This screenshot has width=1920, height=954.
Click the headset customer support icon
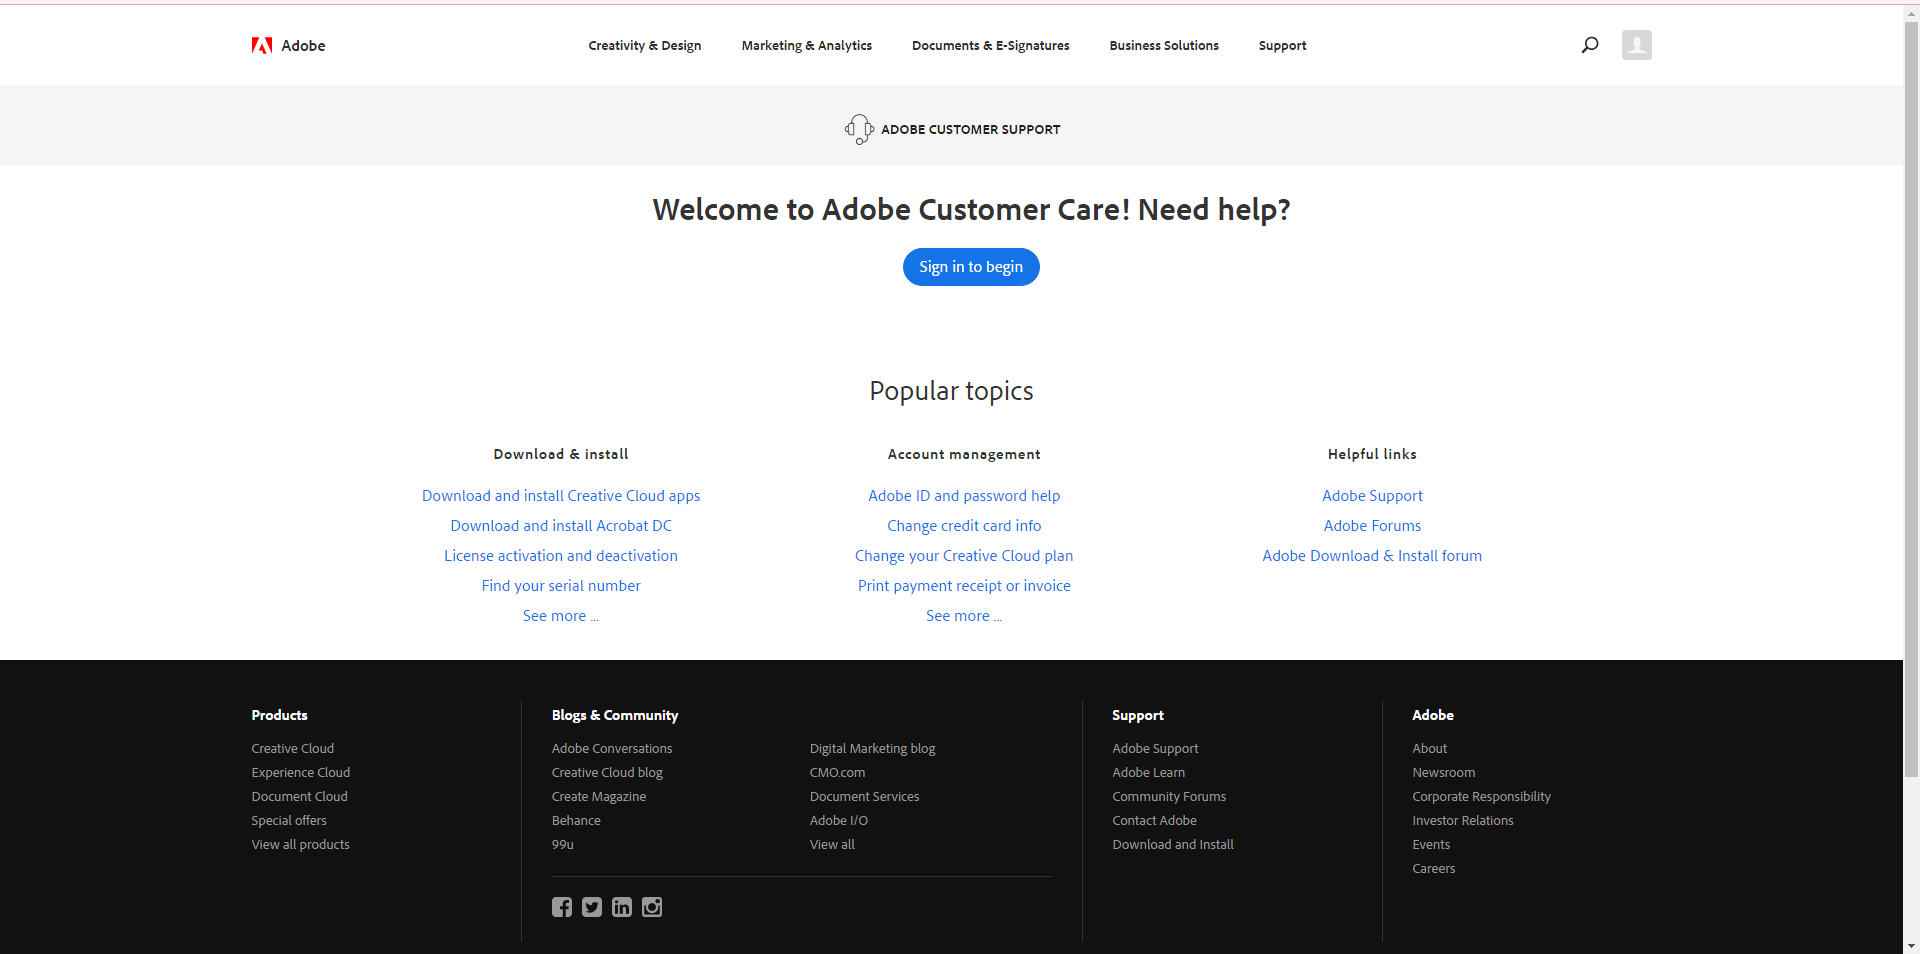859,129
